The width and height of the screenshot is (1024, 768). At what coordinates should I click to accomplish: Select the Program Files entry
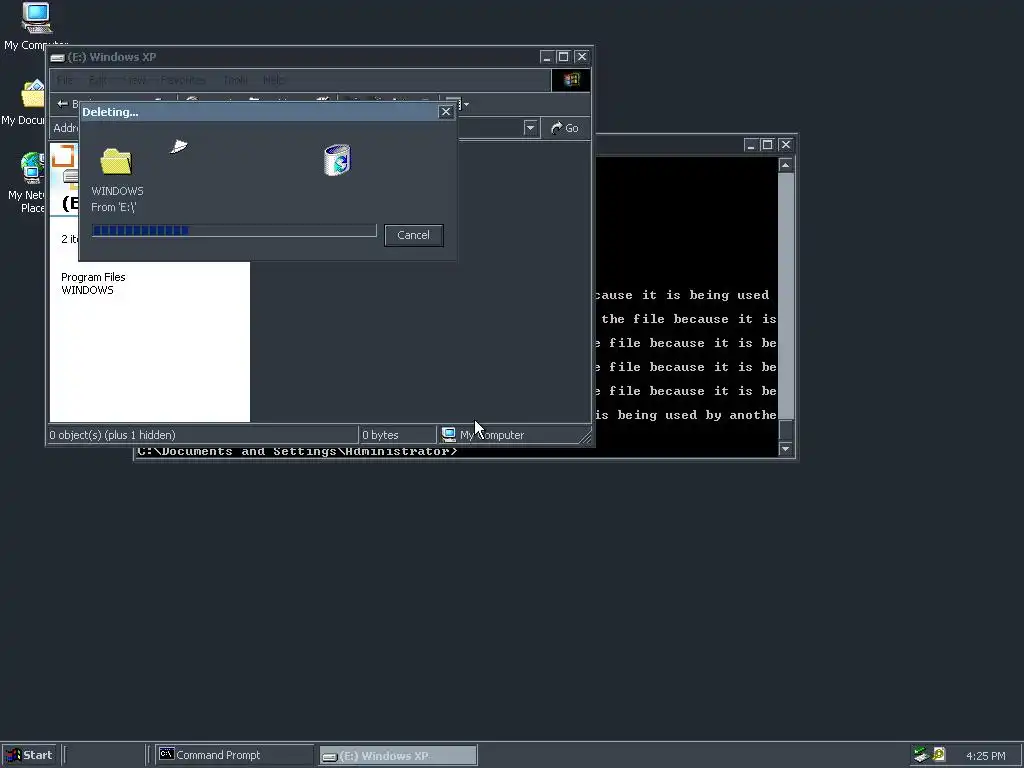coord(93,277)
